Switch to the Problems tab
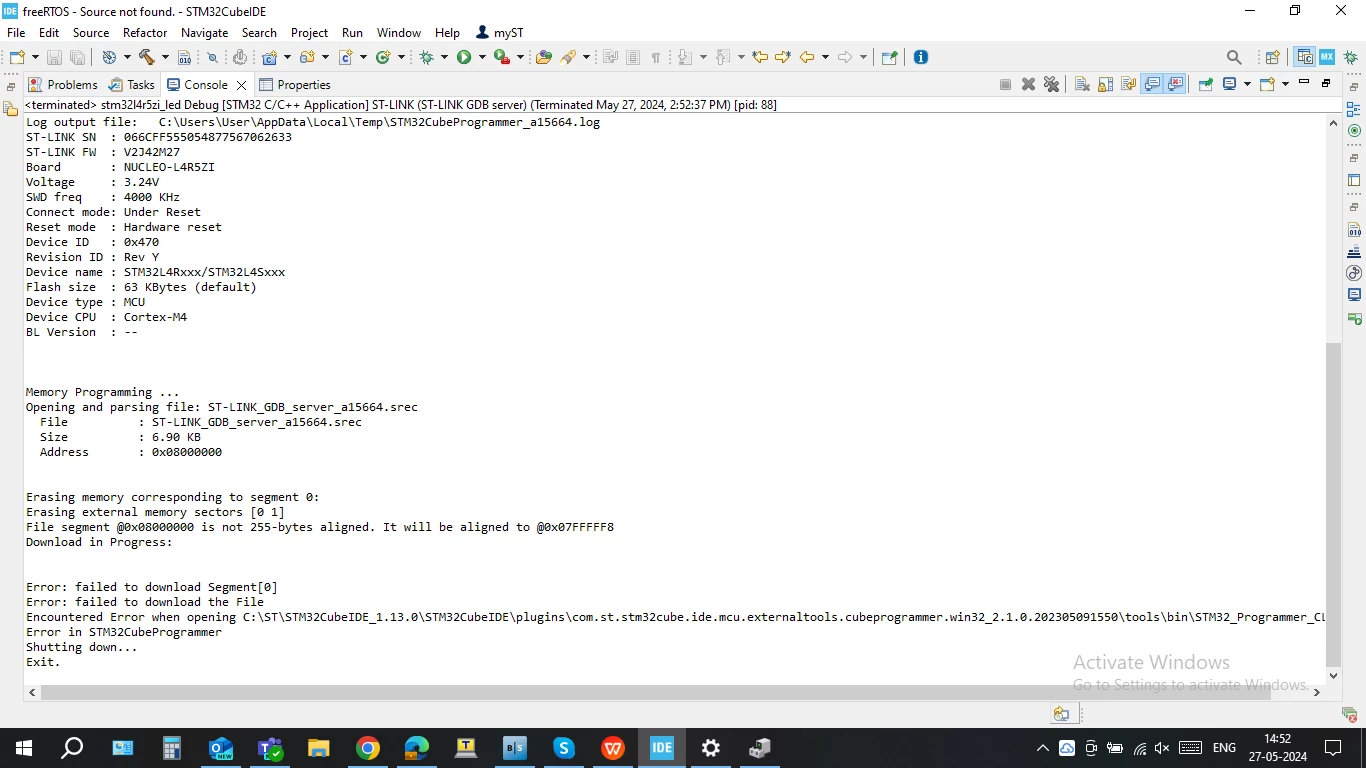The width and height of the screenshot is (1366, 768). point(63,85)
